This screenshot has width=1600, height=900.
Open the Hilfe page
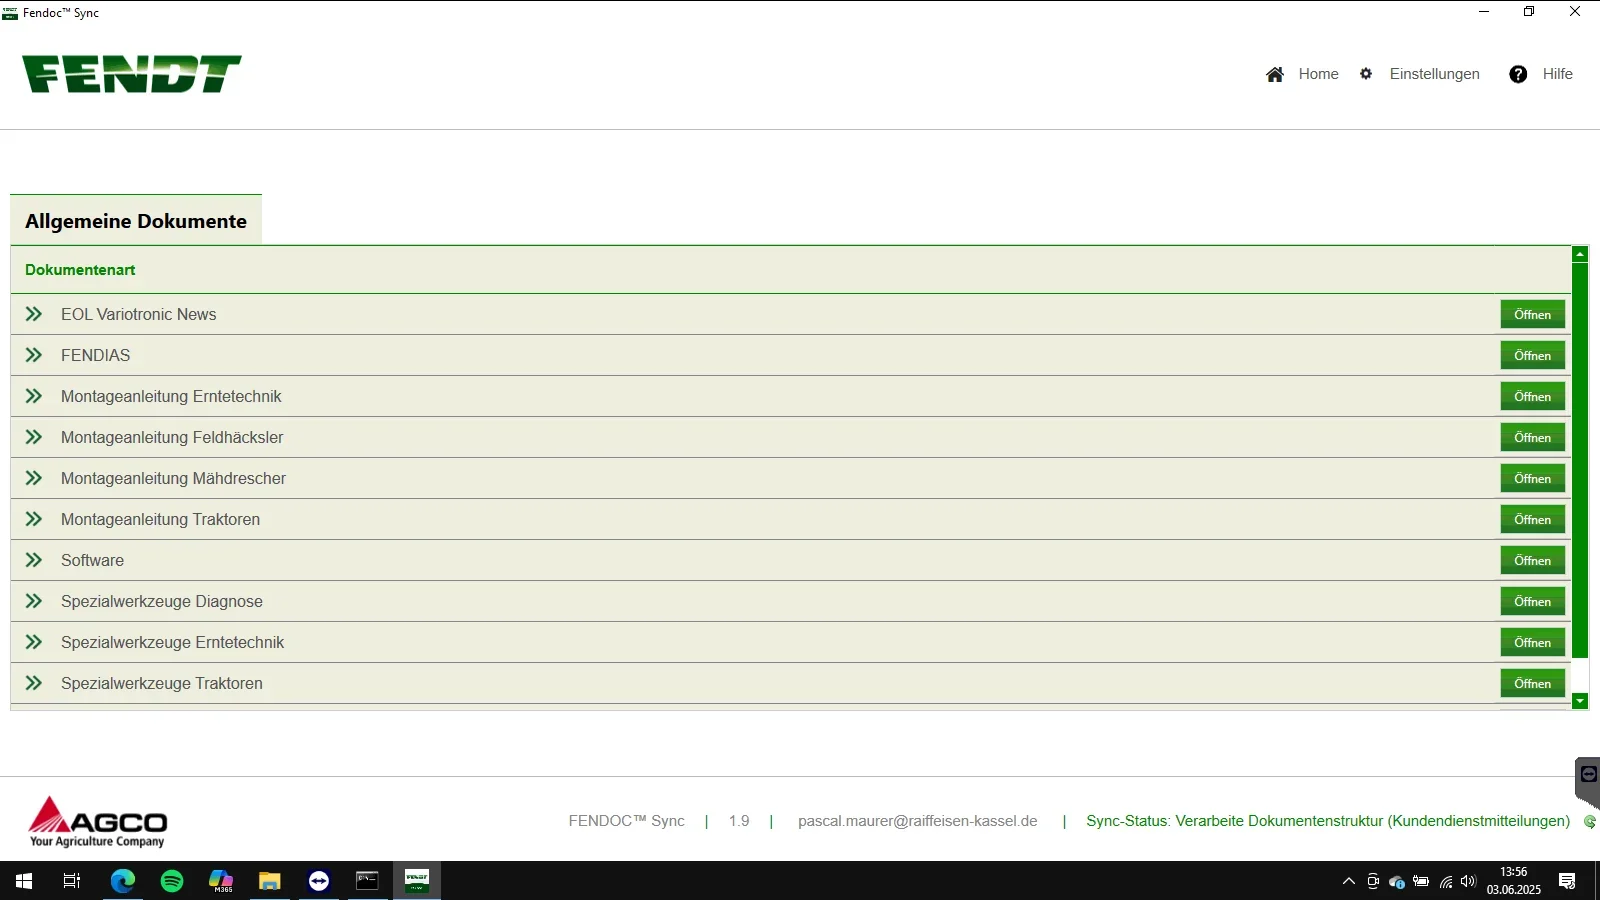pos(1557,74)
